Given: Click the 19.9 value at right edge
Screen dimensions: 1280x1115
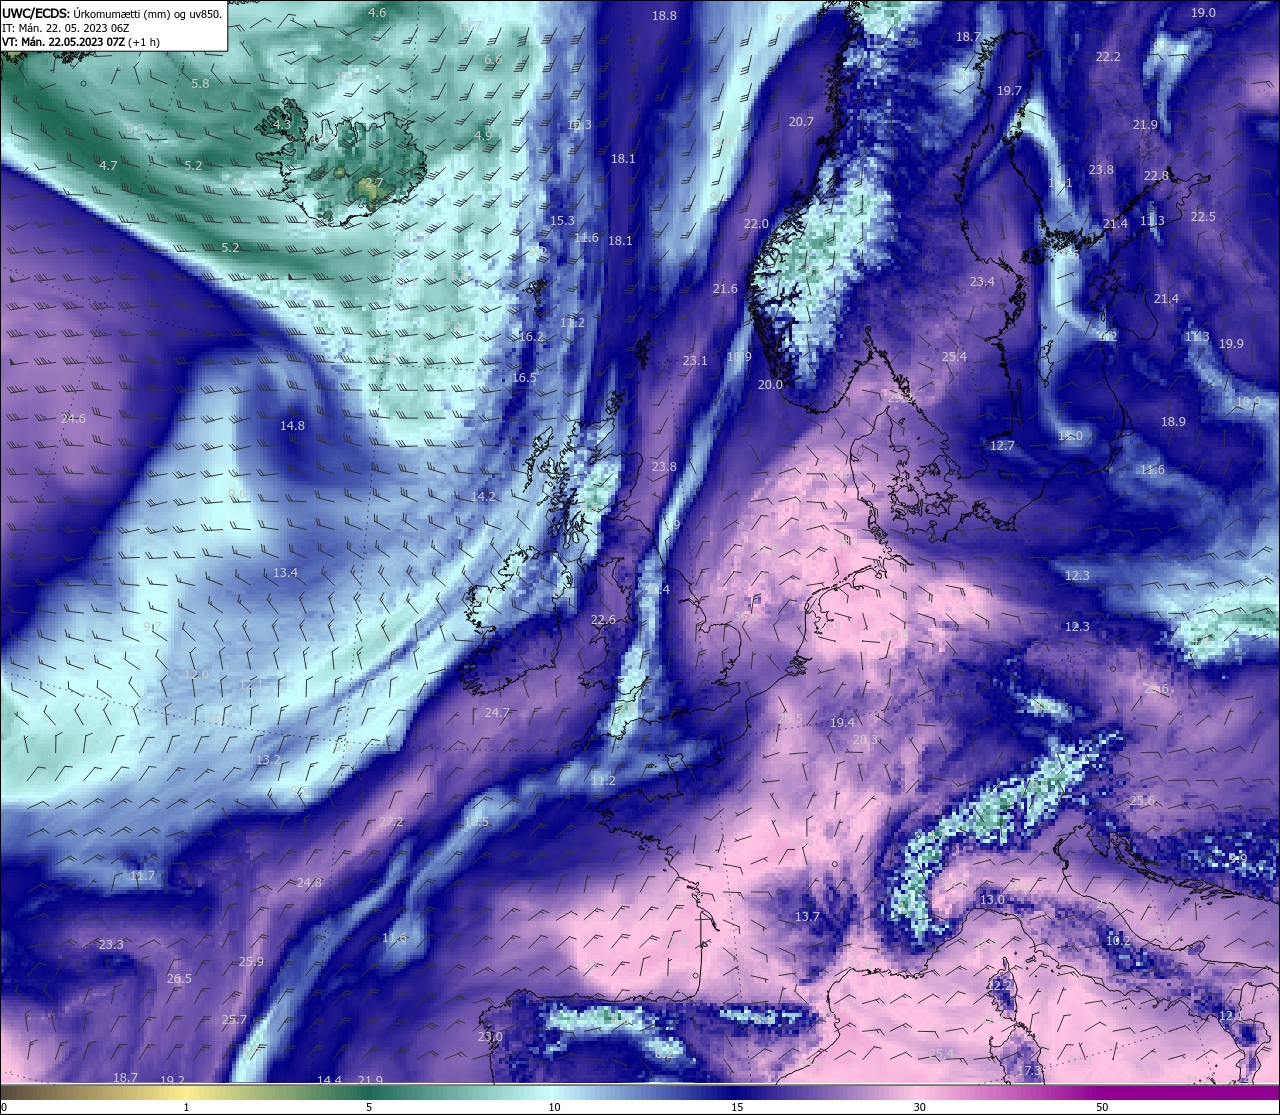Looking at the screenshot, I should tap(1231, 344).
